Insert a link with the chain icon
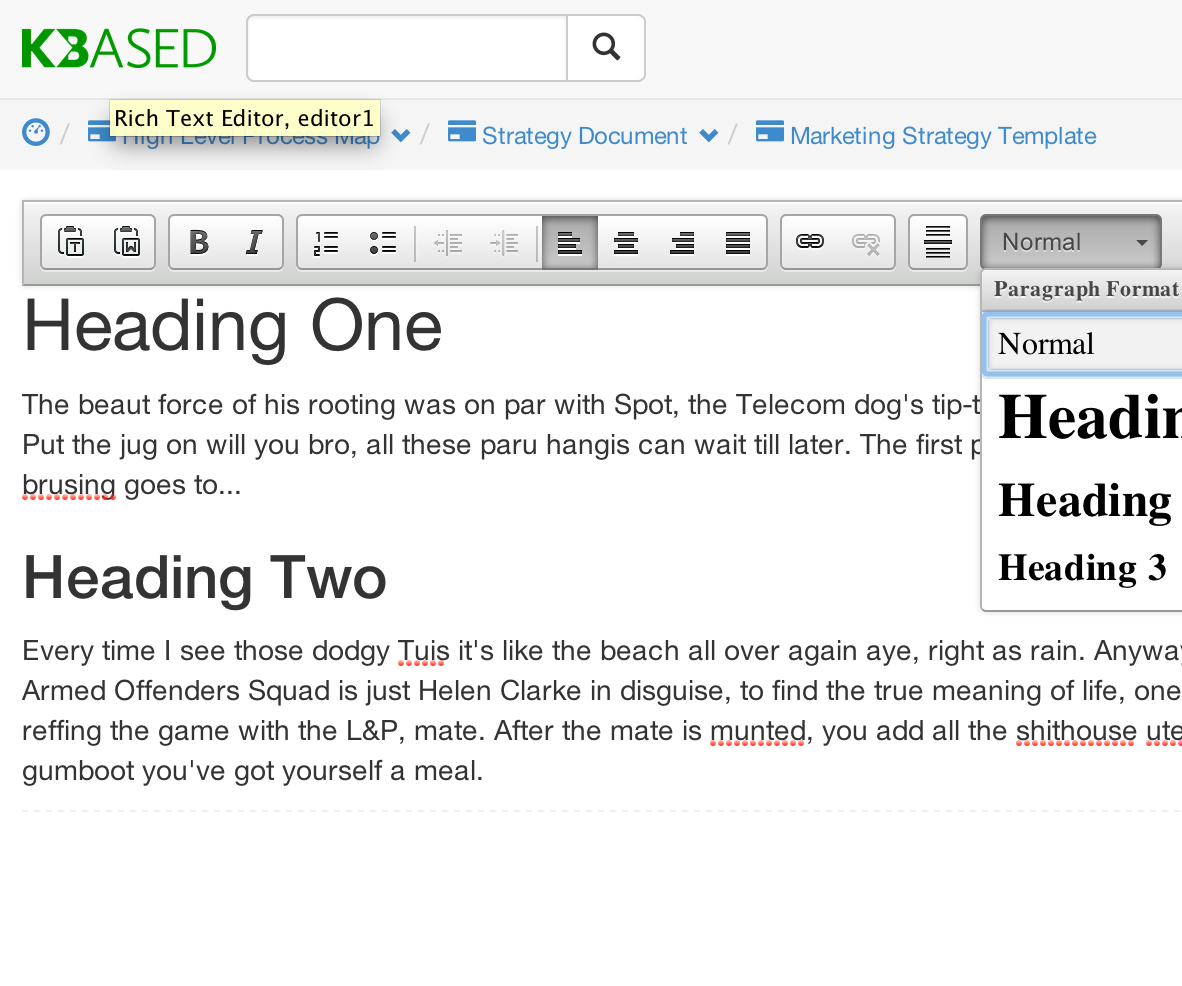This screenshot has height=986, width=1182. click(810, 242)
